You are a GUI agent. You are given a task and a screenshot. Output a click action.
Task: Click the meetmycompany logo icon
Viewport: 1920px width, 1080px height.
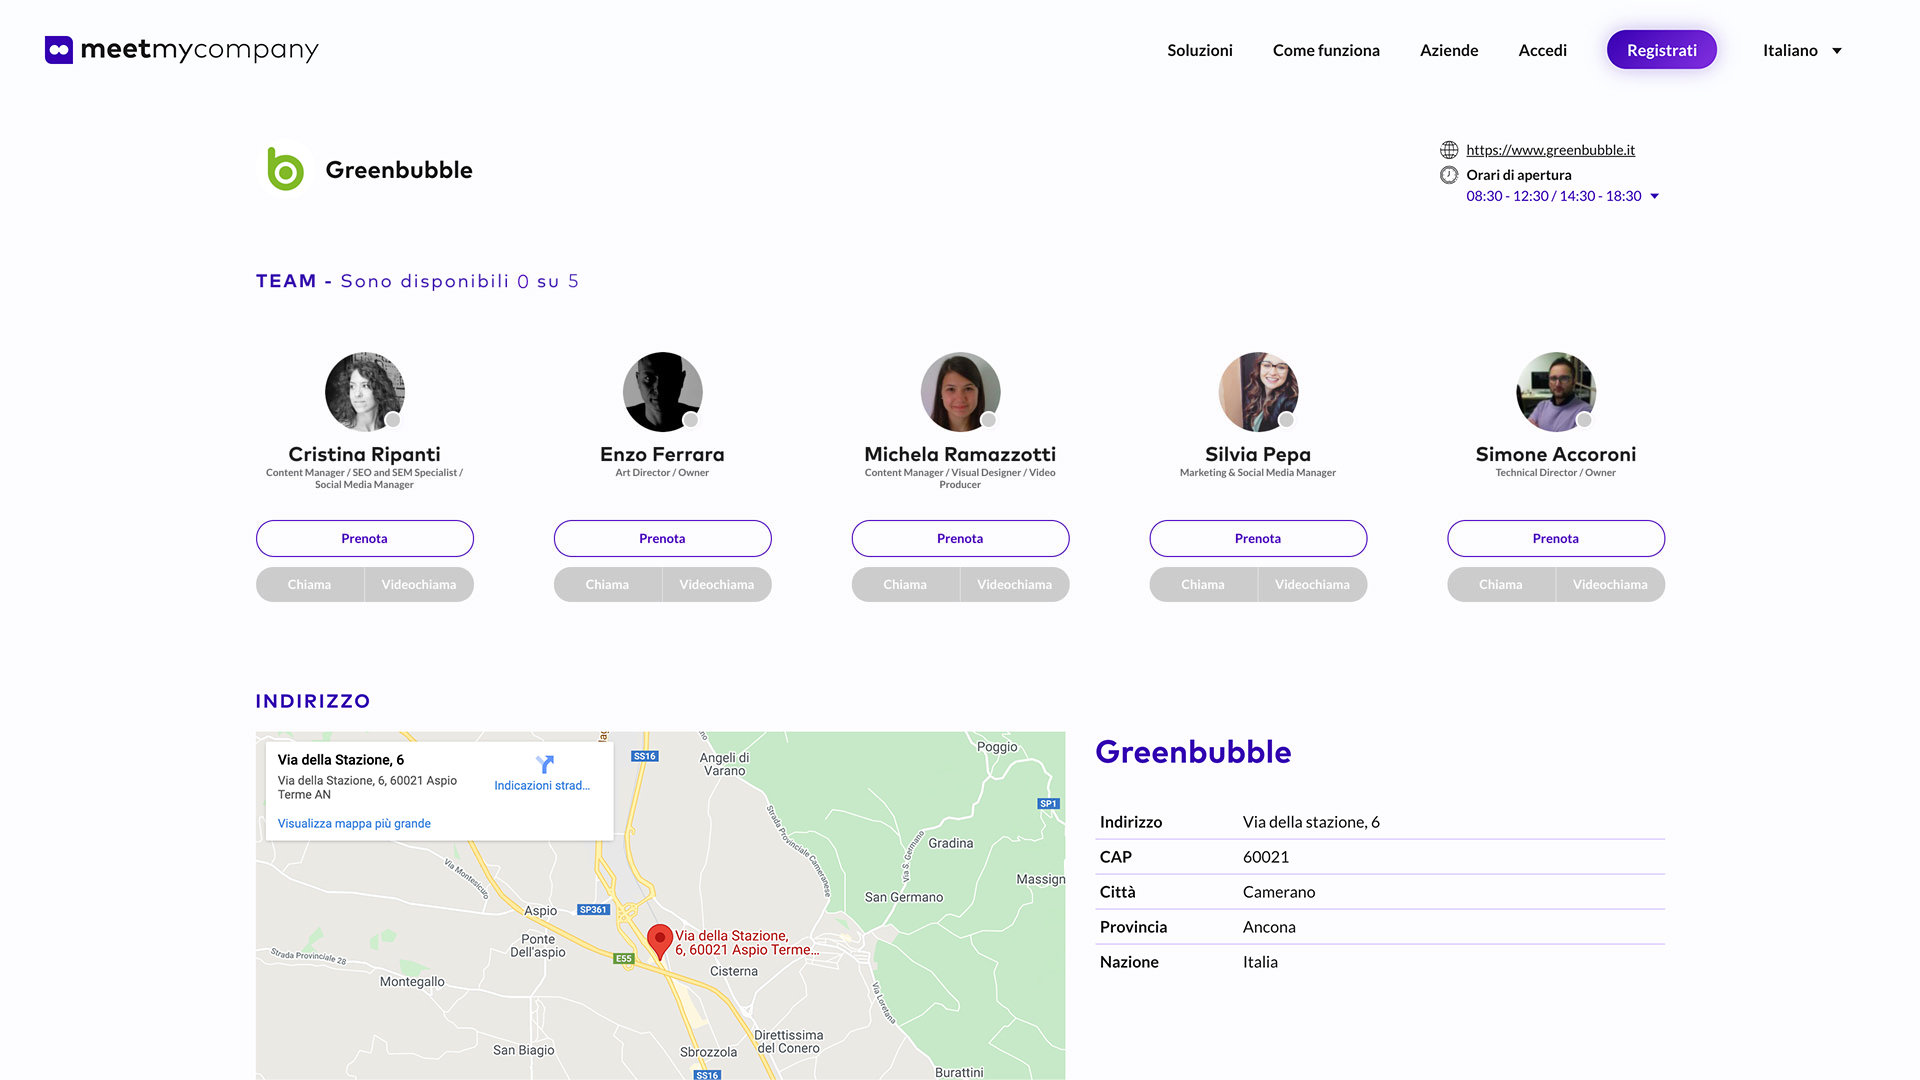(59, 50)
